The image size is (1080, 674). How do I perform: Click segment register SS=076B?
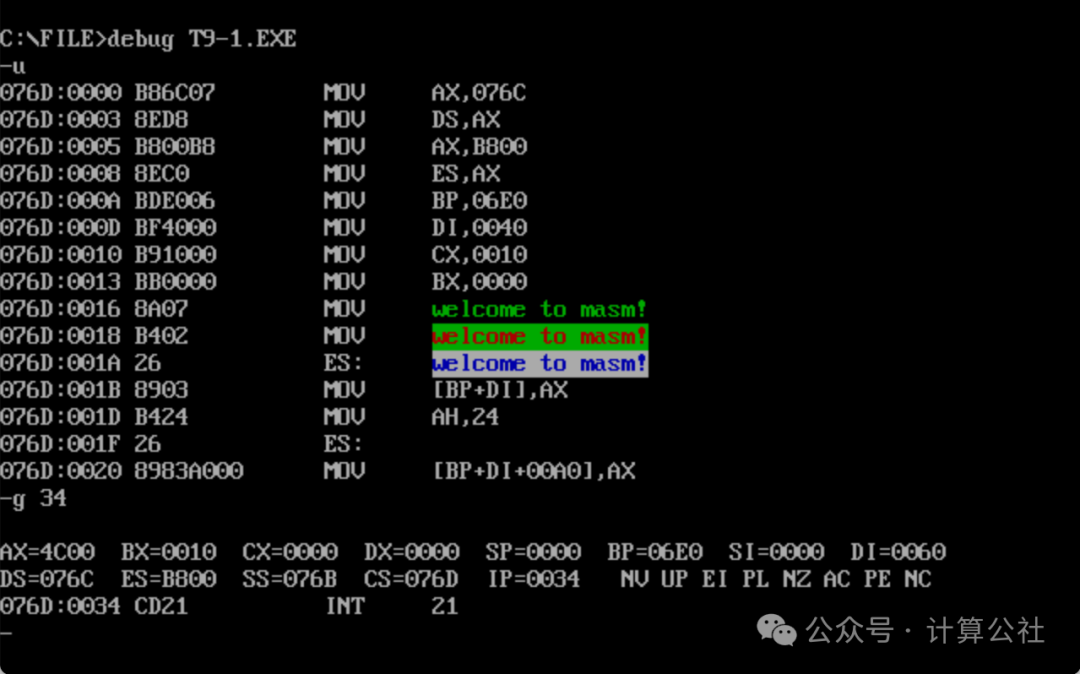point(289,579)
